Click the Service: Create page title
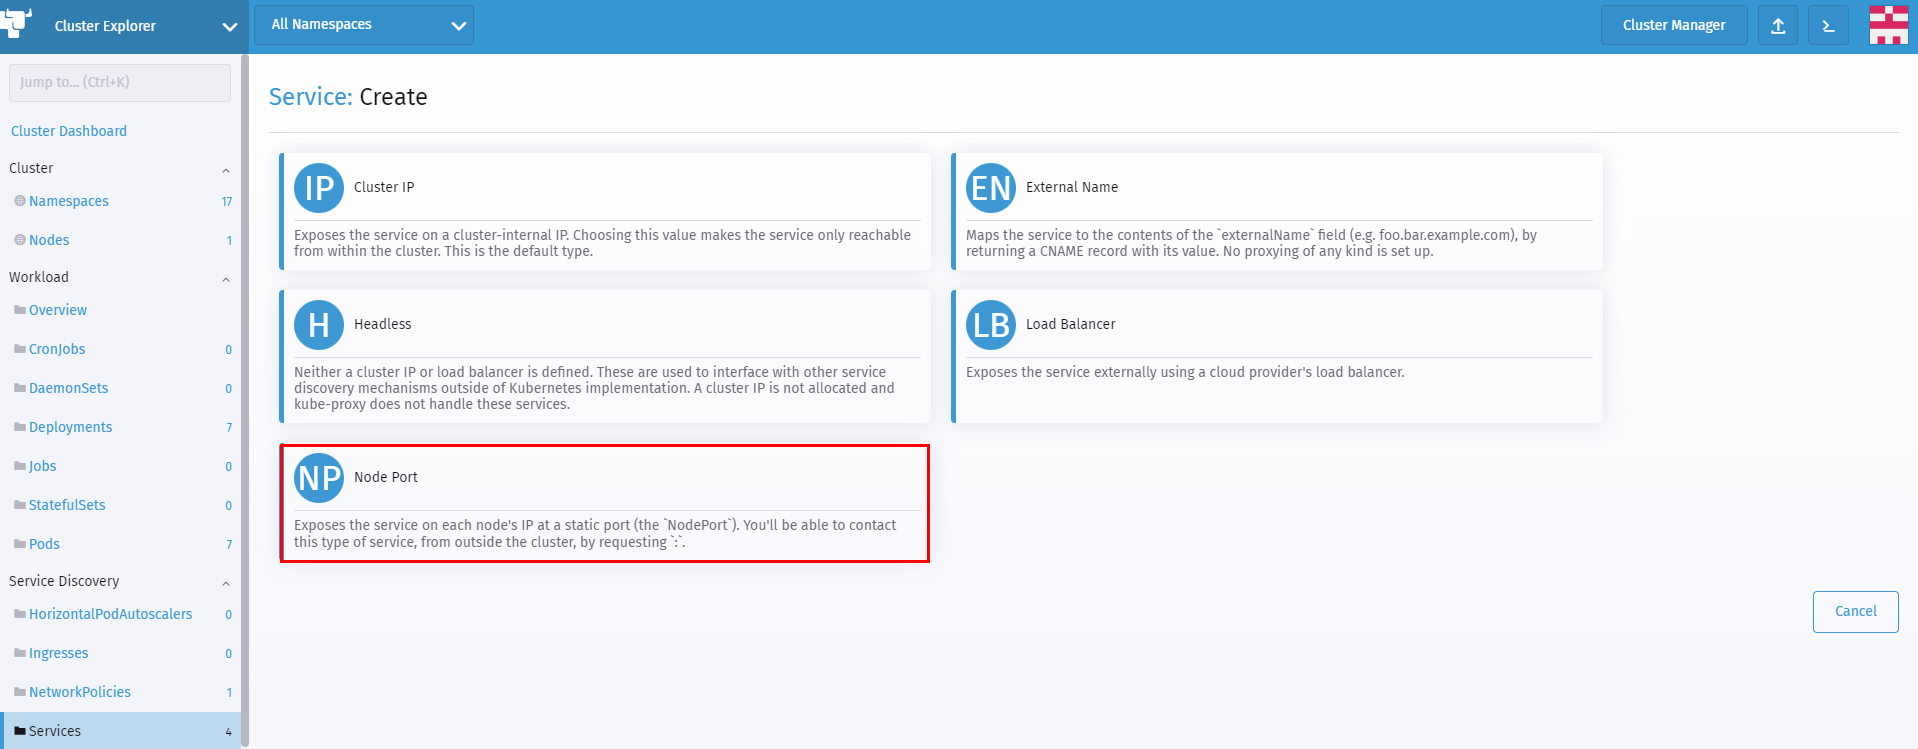The height and width of the screenshot is (749, 1918). tap(348, 97)
